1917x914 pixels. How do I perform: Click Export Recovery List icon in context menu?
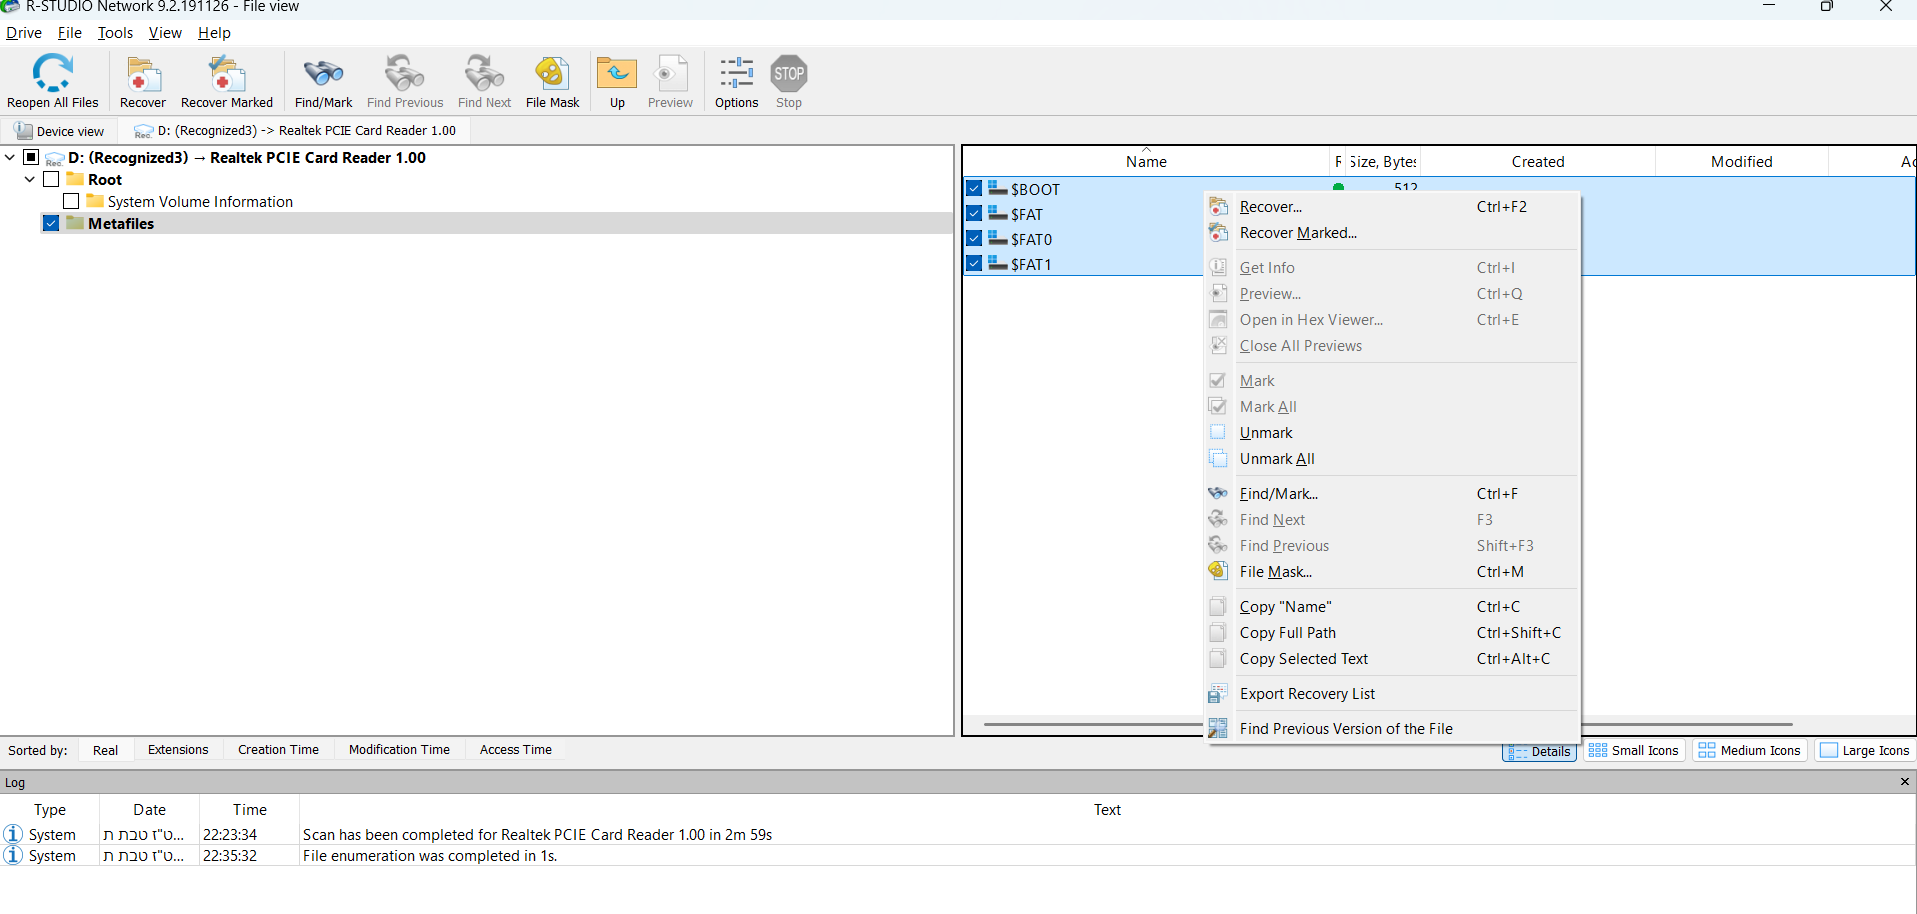point(1218,694)
